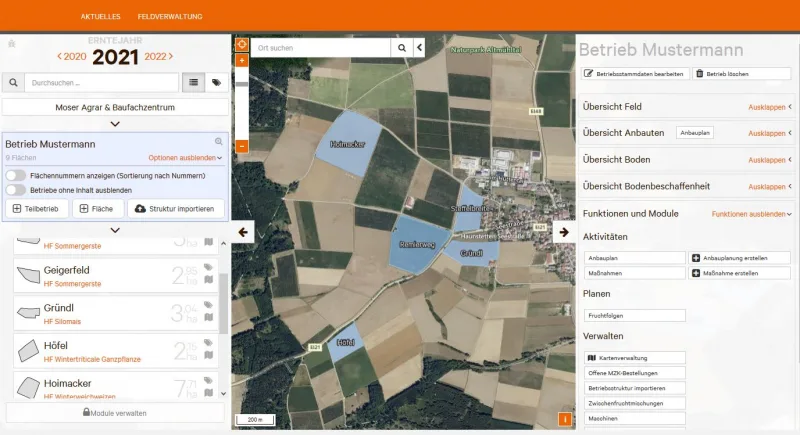
Task: Click the map zoom slider handle
Action: coord(242,84)
